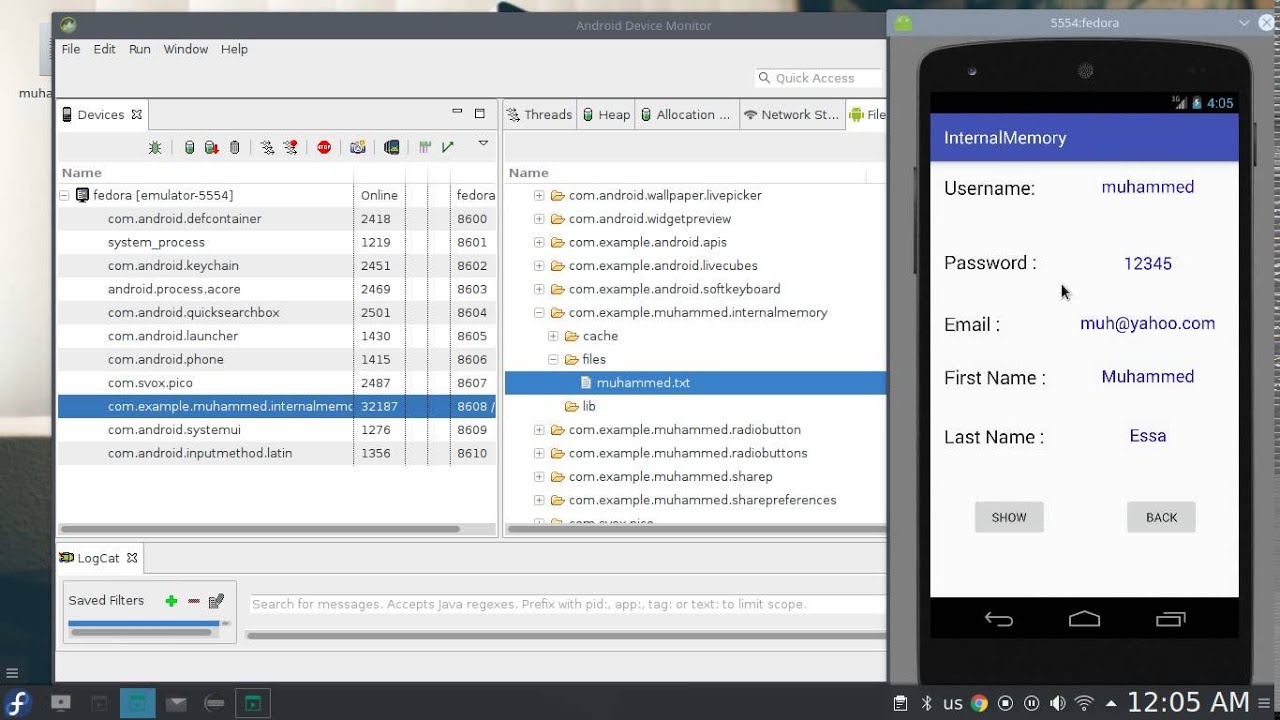The image size is (1280, 720).
Task: Open the Run menu
Action: click(140, 49)
